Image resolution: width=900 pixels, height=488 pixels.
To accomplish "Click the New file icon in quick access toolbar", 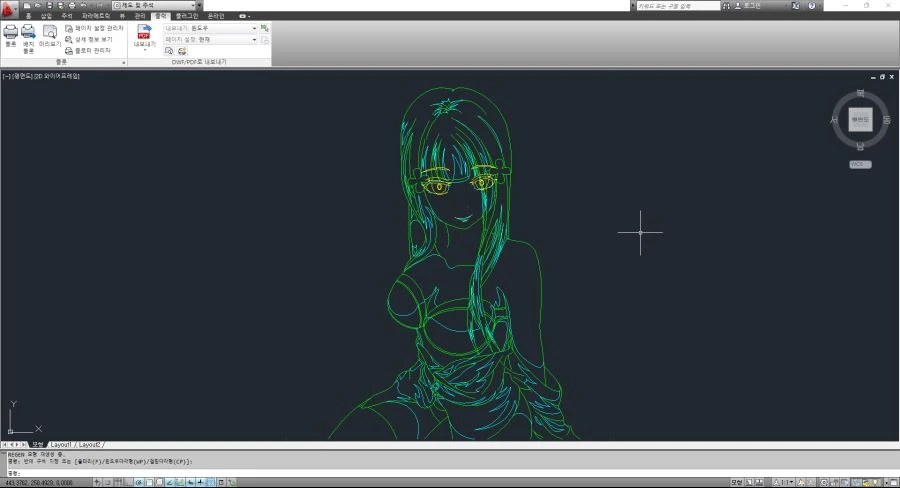I will [x=27, y=5].
